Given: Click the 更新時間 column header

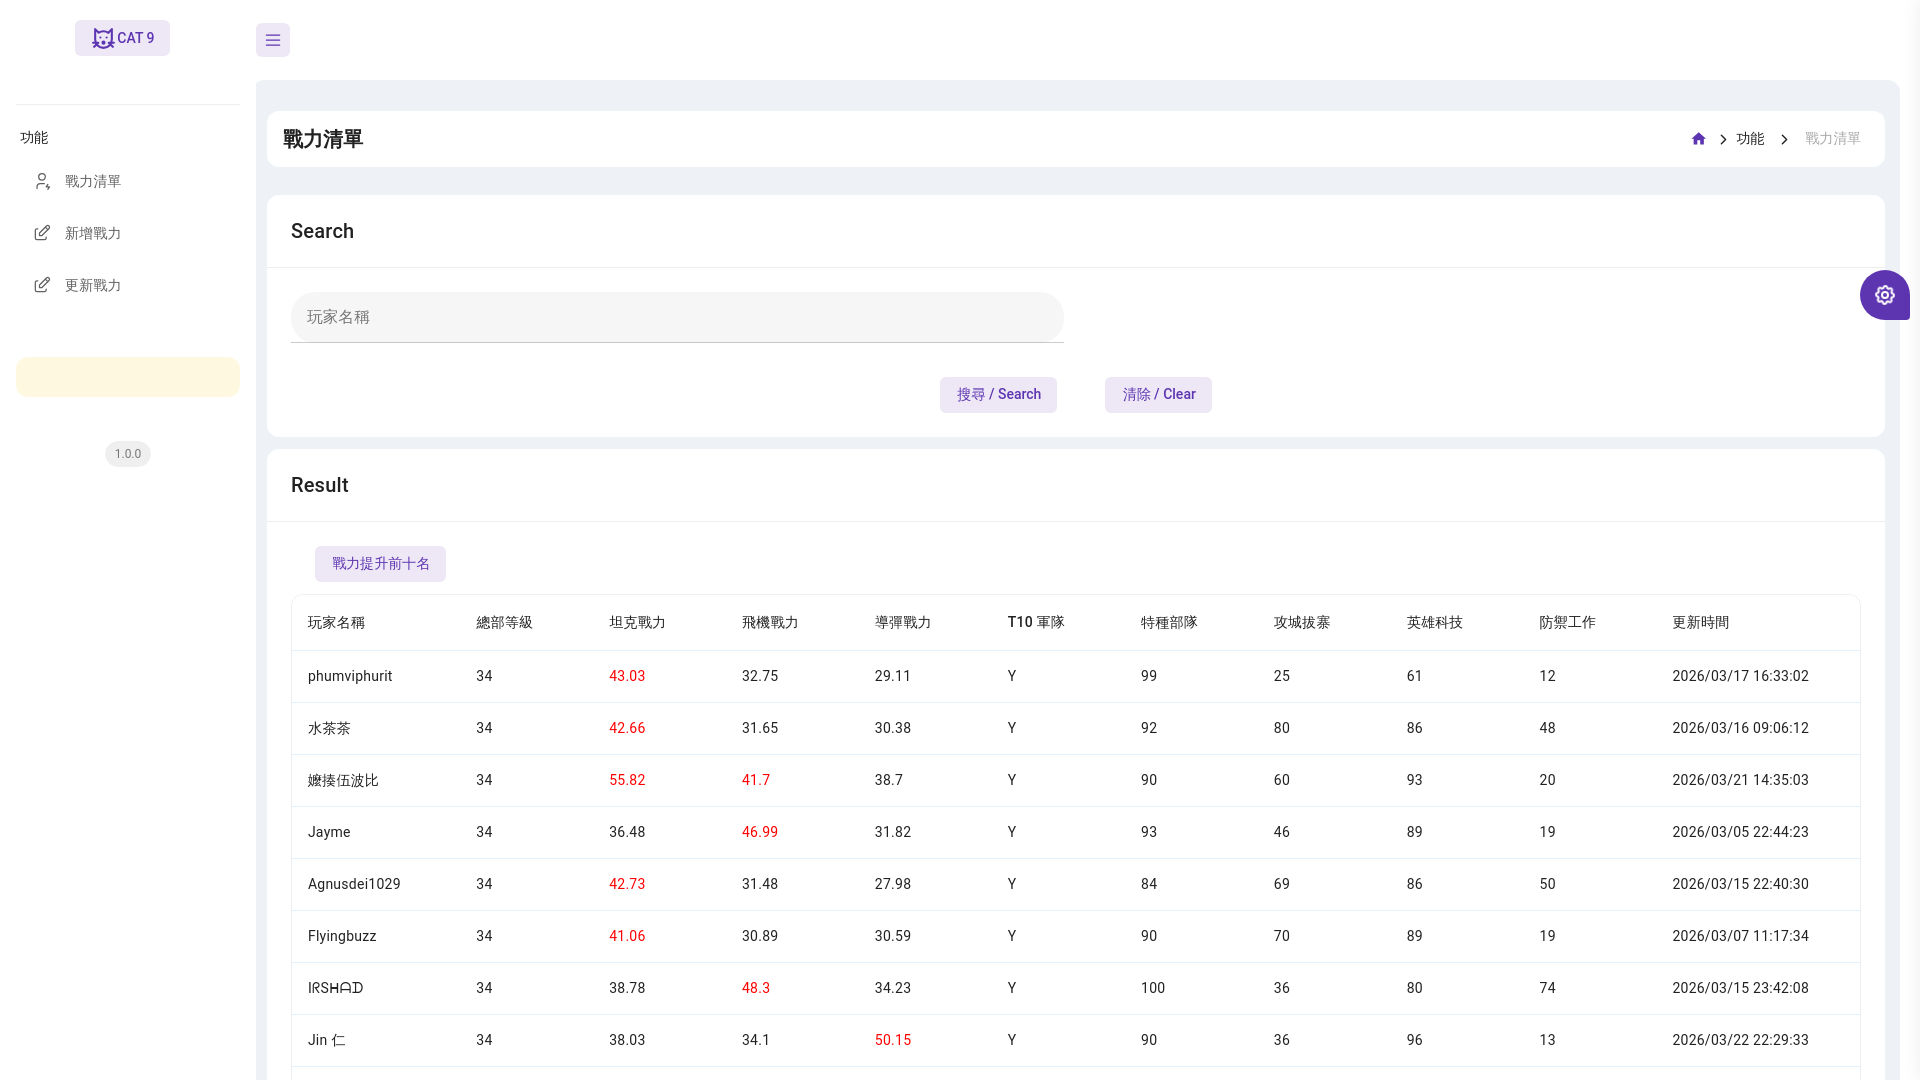Looking at the screenshot, I should [1700, 623].
